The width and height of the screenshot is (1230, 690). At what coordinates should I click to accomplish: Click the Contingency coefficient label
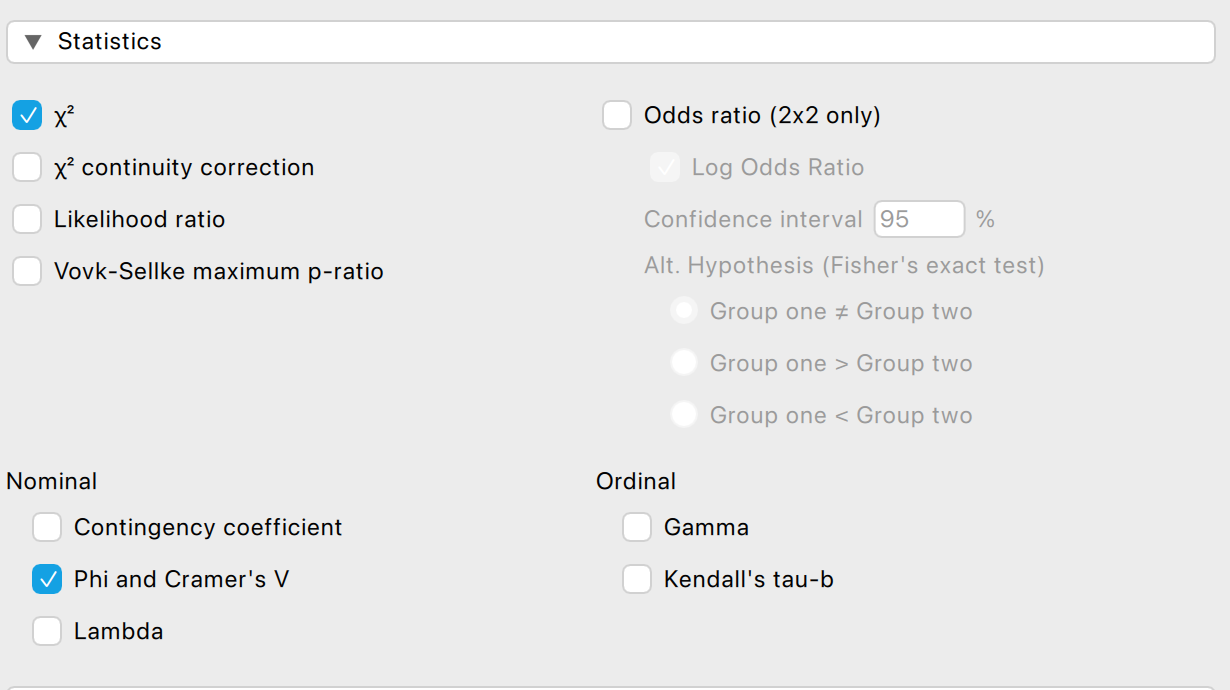click(208, 528)
